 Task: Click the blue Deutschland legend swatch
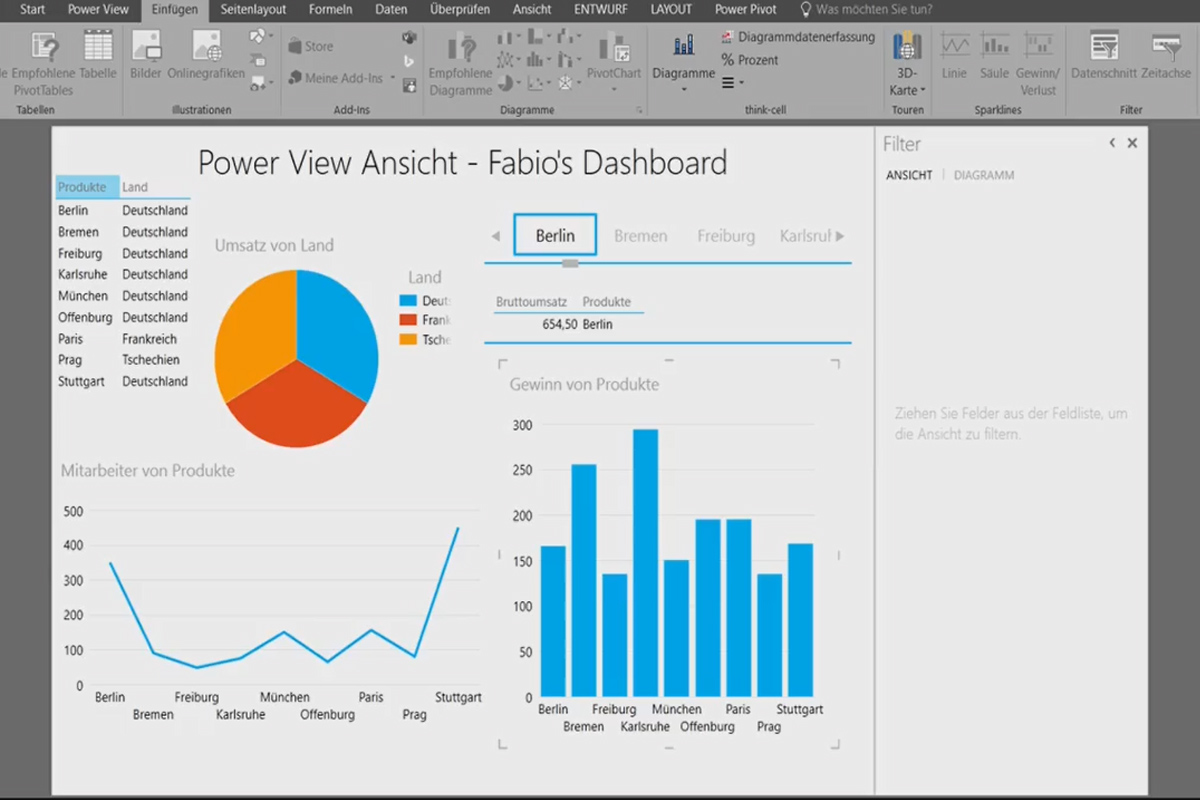click(x=407, y=301)
